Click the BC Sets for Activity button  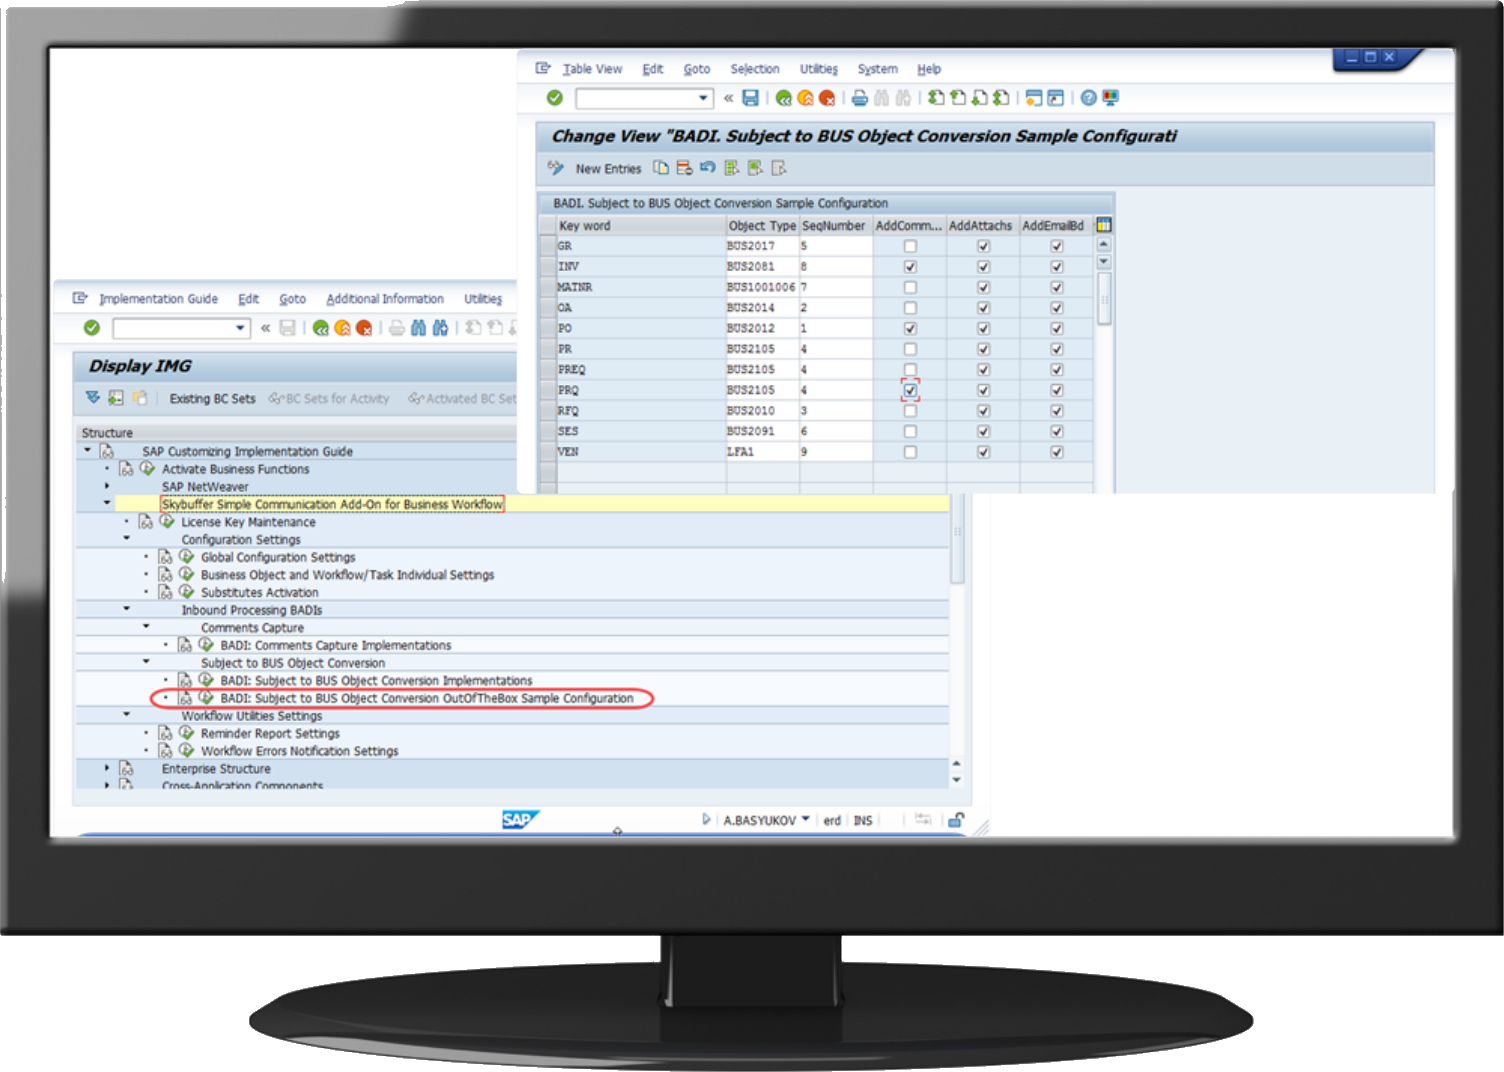point(329,399)
